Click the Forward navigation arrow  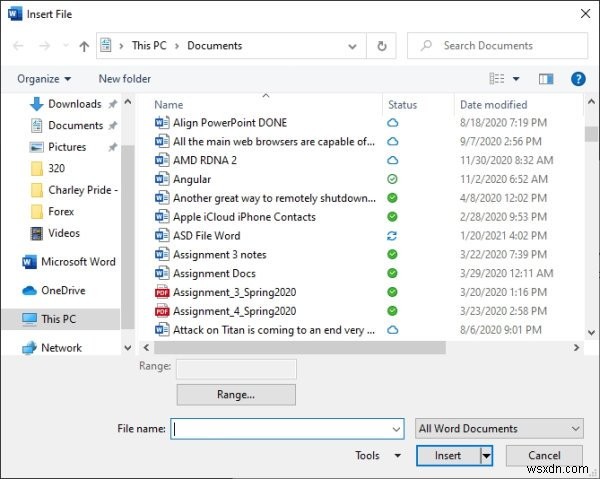click(45, 46)
